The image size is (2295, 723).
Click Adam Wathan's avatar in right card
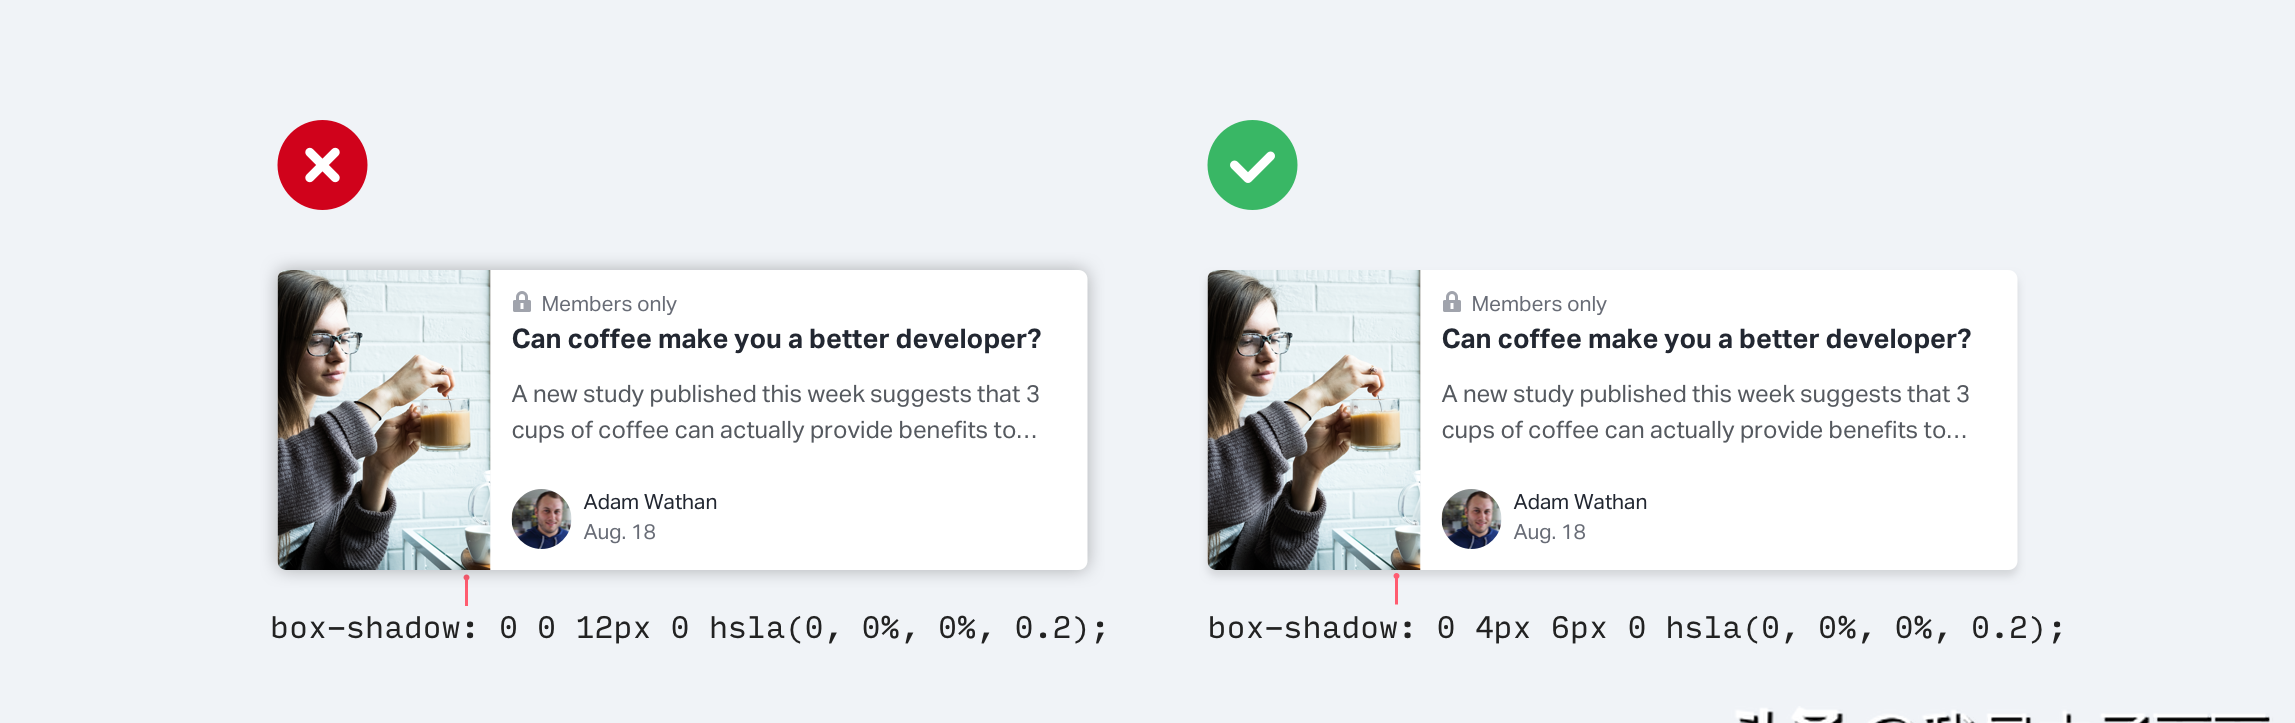click(1471, 519)
